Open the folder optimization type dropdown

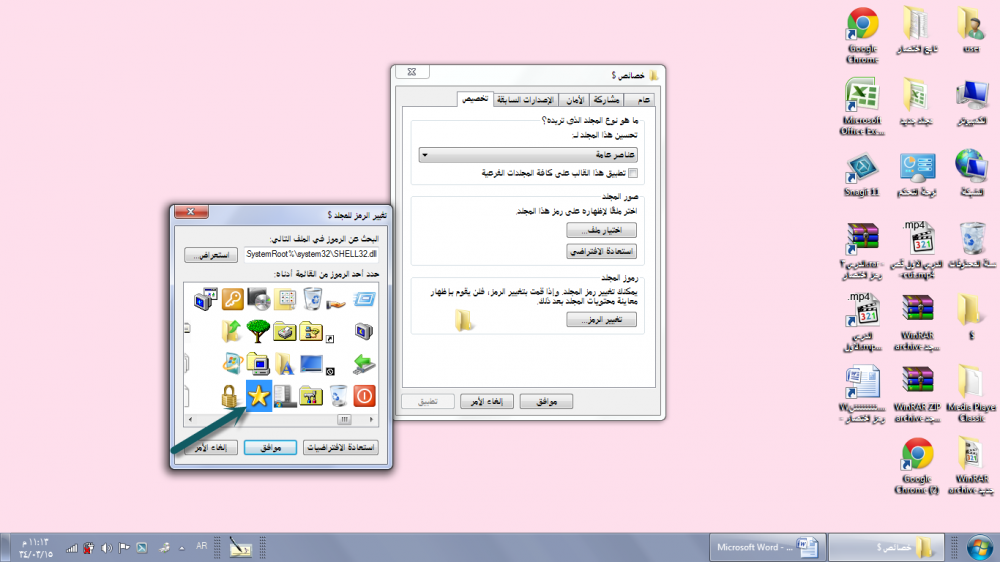point(529,155)
